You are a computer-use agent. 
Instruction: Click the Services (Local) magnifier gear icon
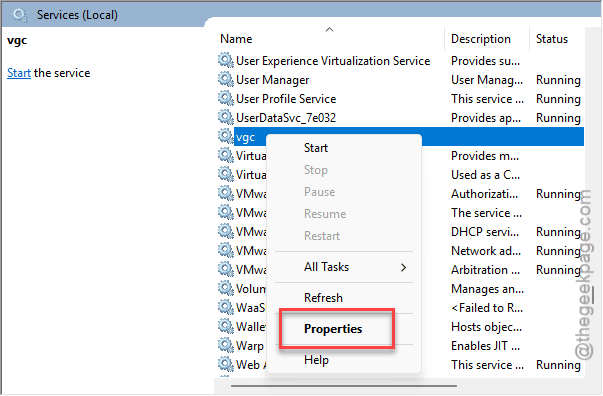pyautogui.click(x=20, y=15)
